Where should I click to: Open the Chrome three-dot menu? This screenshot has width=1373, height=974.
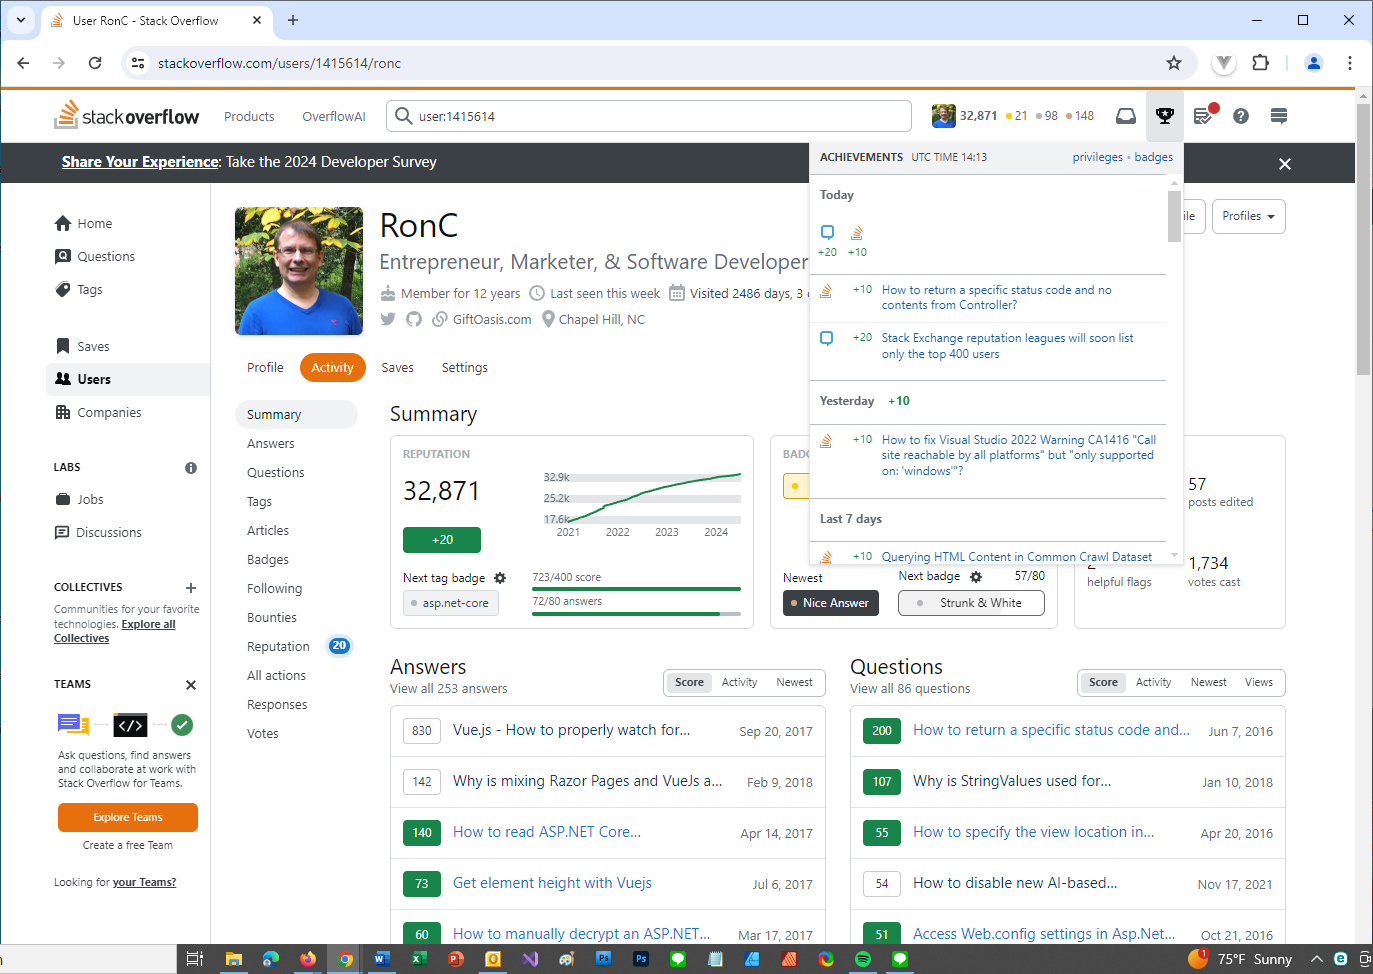tap(1350, 63)
